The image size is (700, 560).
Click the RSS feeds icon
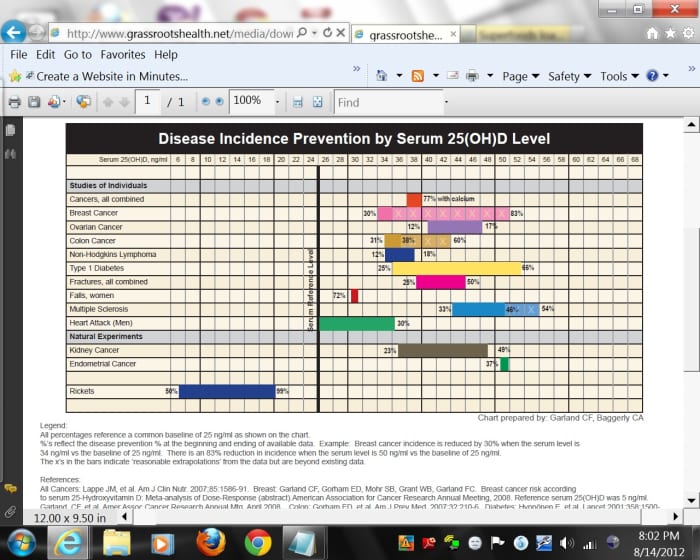pos(418,76)
